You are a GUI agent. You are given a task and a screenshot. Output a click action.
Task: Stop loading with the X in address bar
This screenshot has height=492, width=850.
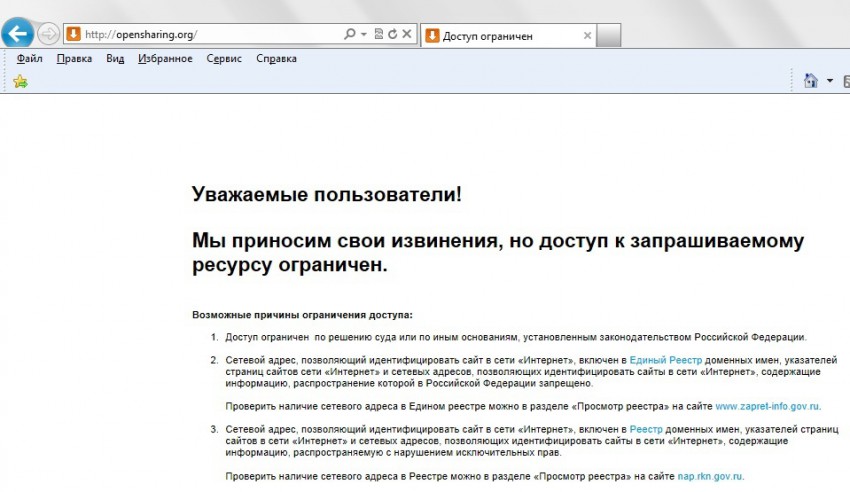407,35
